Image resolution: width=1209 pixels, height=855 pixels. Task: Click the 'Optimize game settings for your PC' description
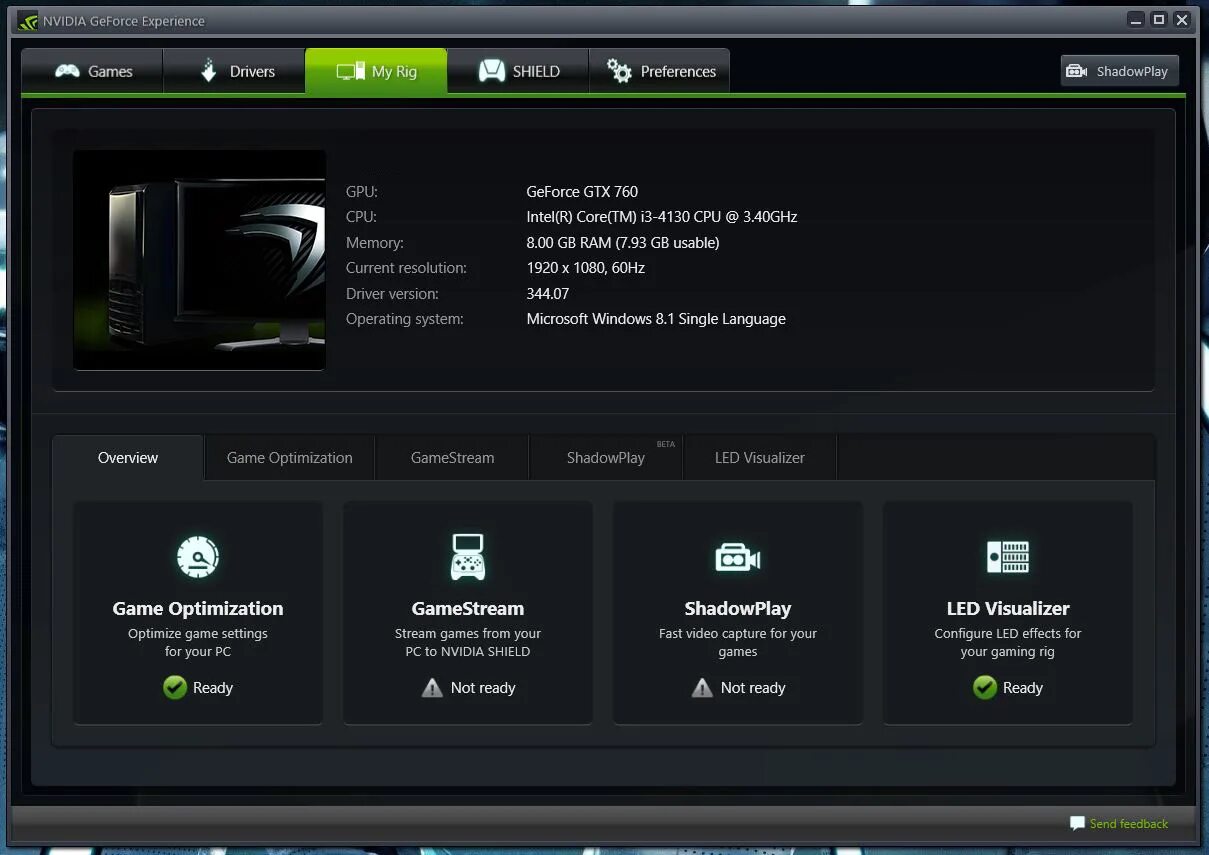point(198,642)
